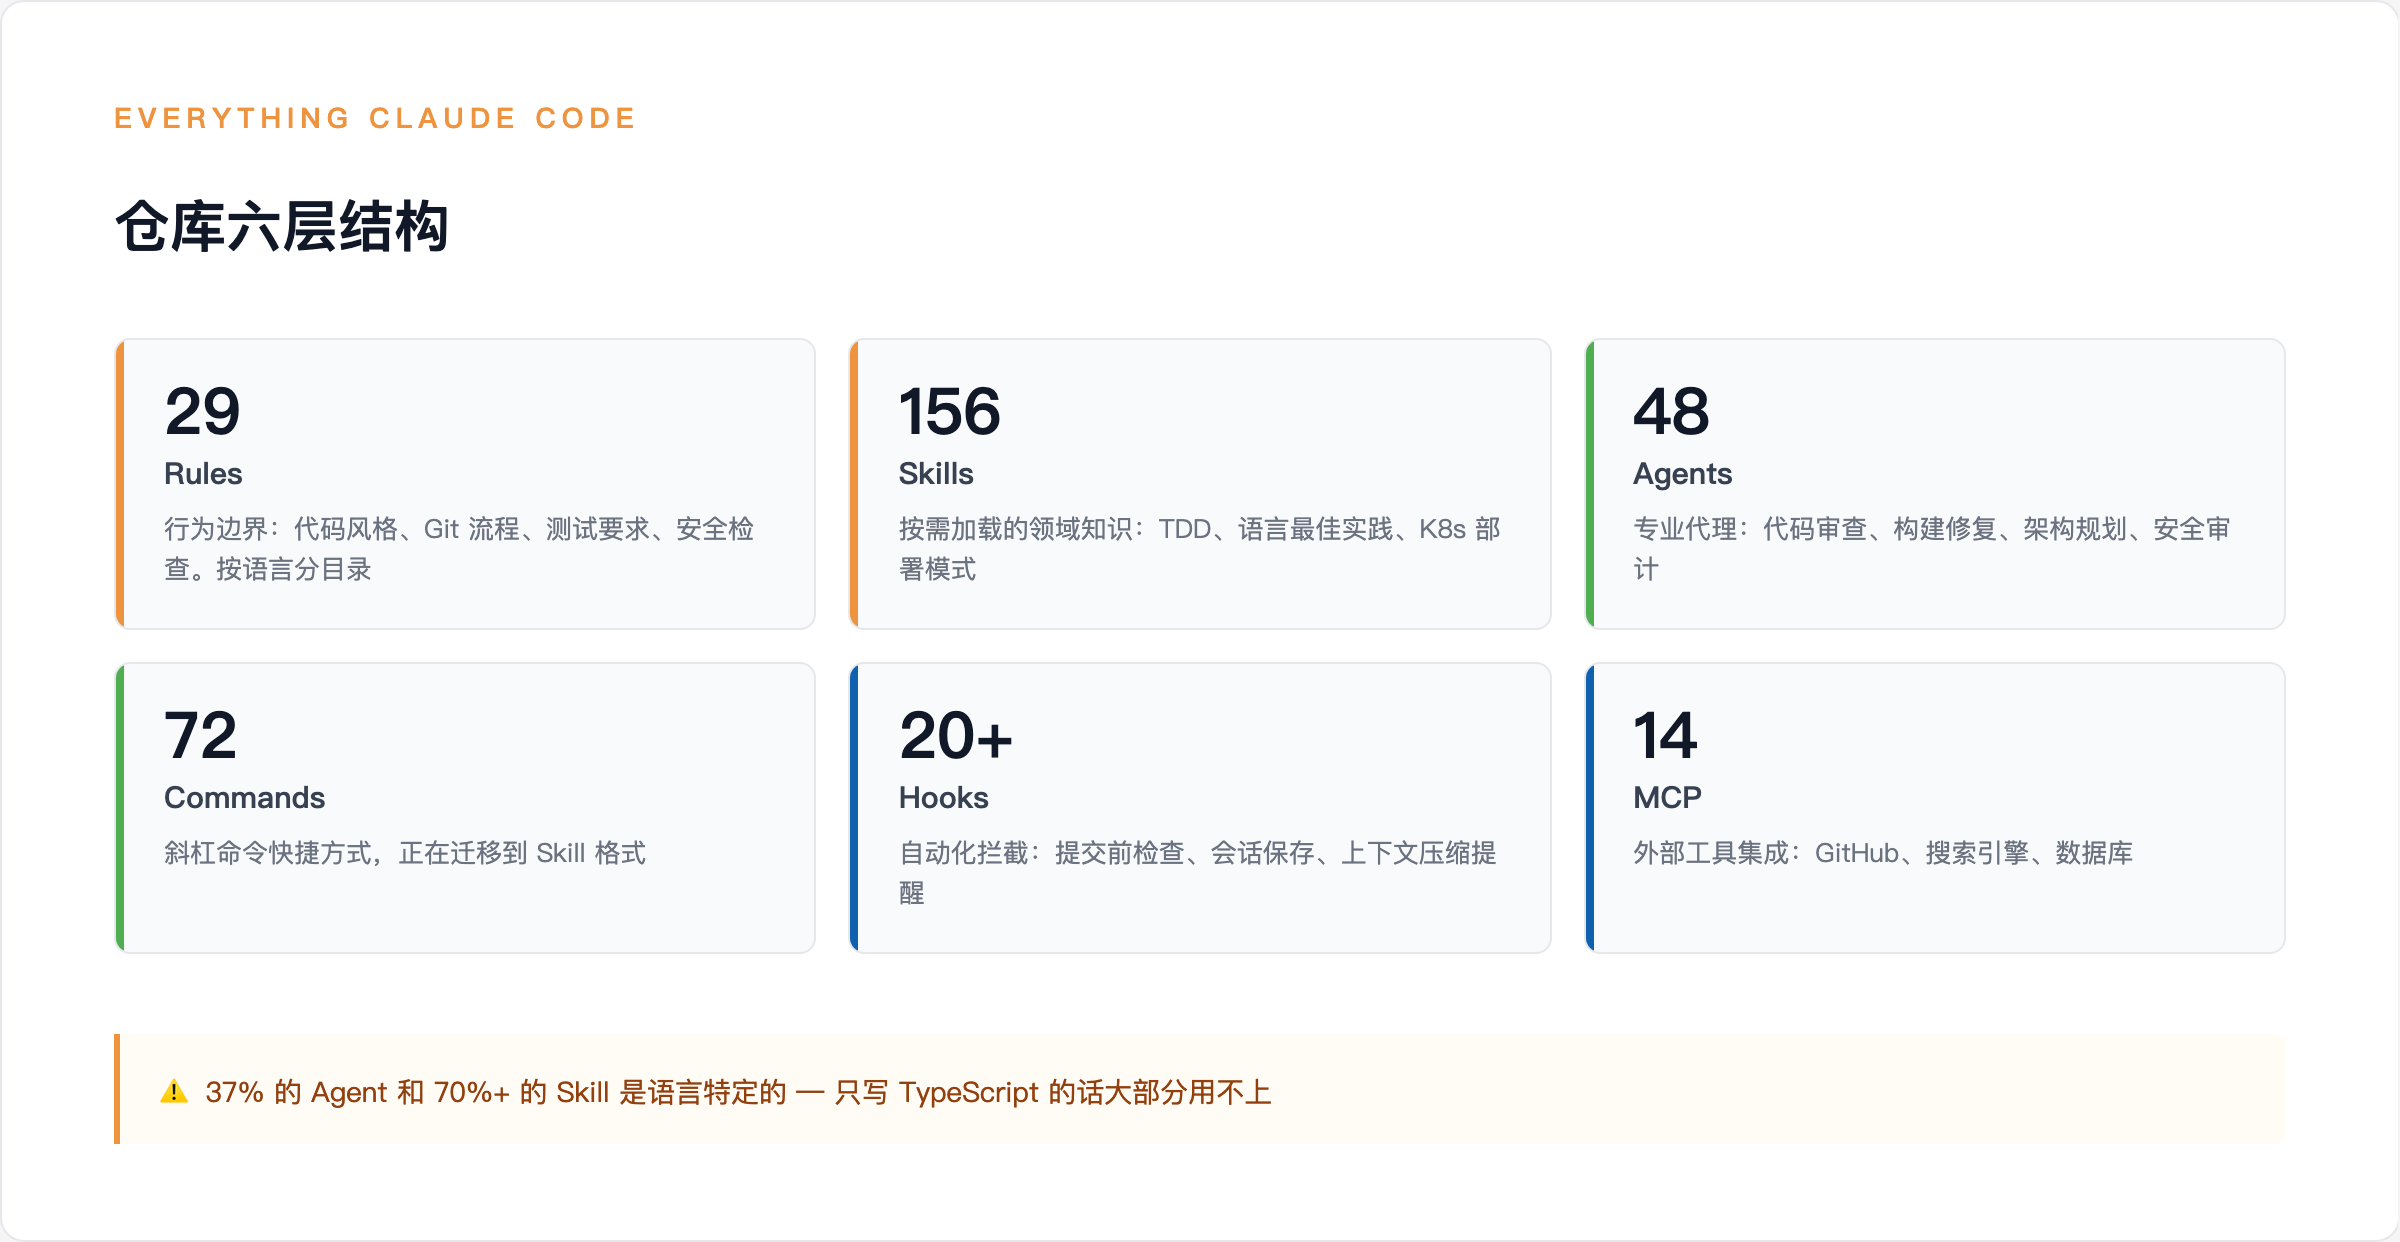Select the 29 Rules card
Viewport: 2400px width, 1242px height.
(465, 483)
